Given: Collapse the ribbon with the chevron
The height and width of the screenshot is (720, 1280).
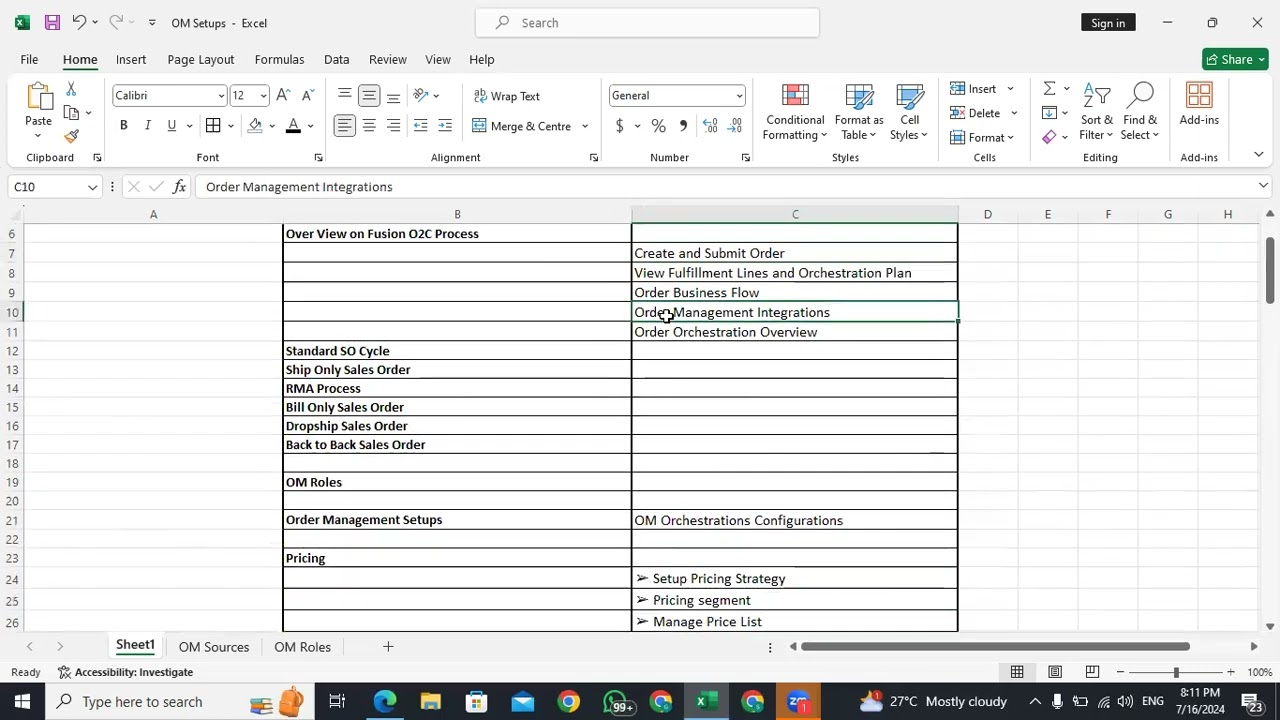Looking at the screenshot, I should (1258, 155).
